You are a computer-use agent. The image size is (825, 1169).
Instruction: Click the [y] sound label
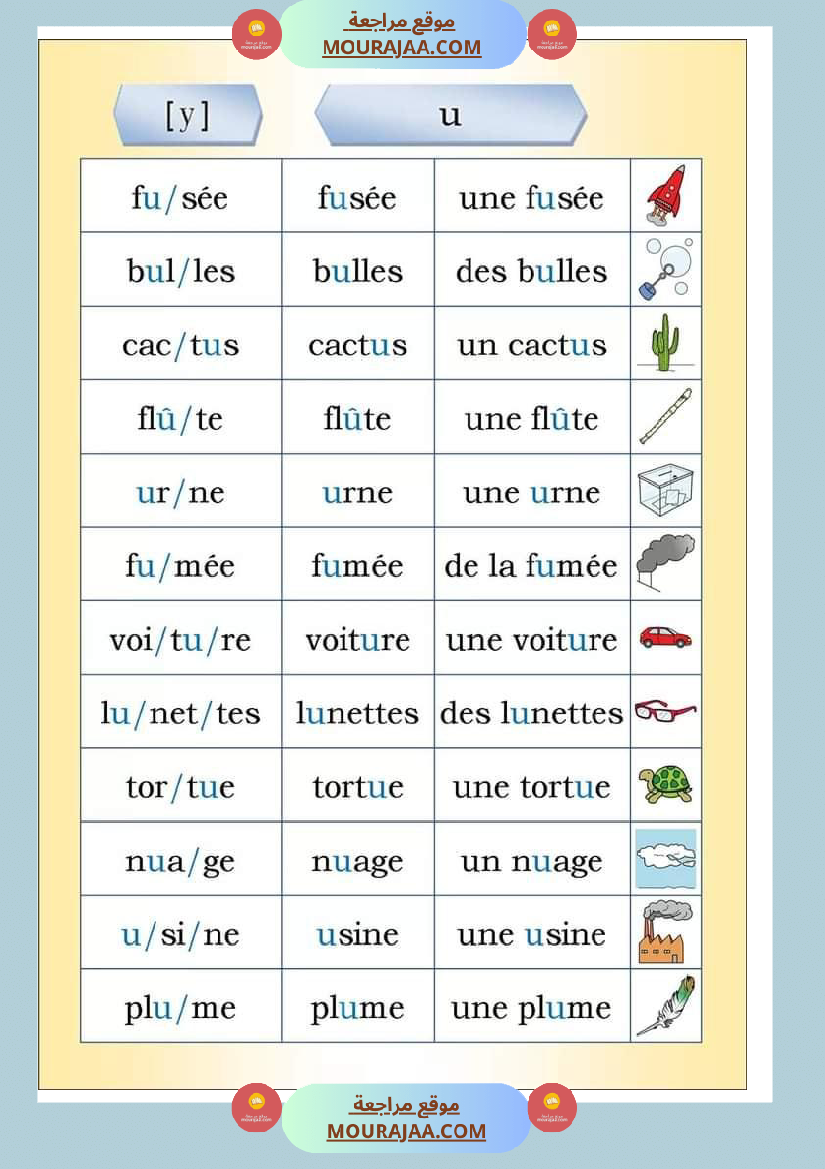[187, 116]
